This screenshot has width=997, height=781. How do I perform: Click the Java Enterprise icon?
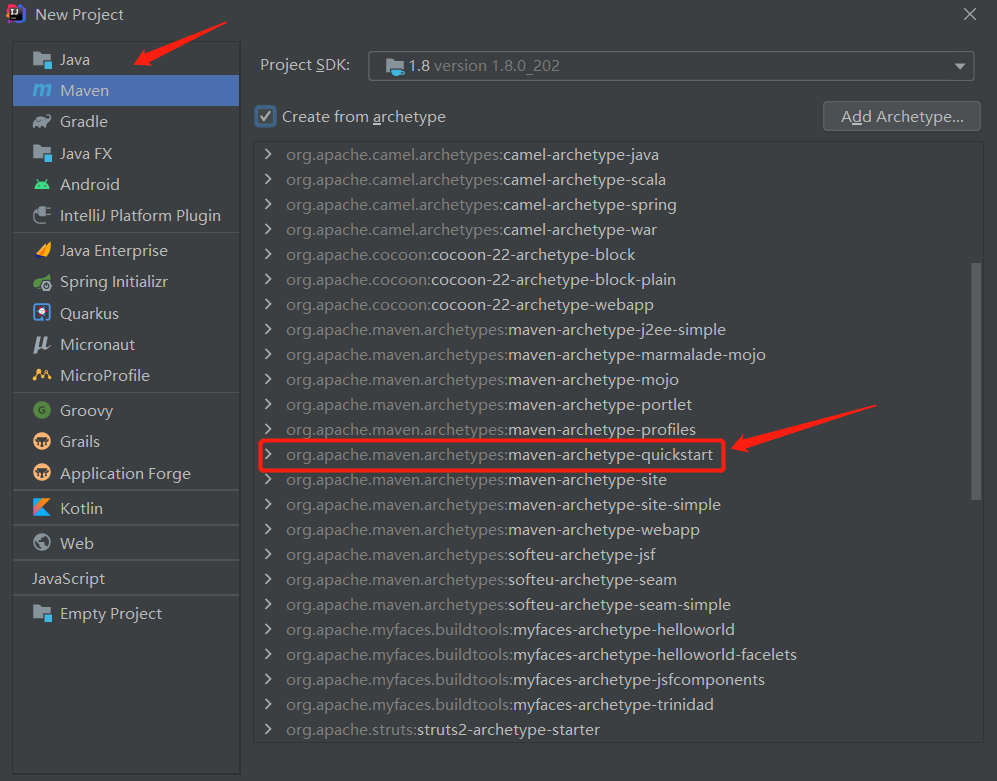pyautogui.click(x=43, y=250)
